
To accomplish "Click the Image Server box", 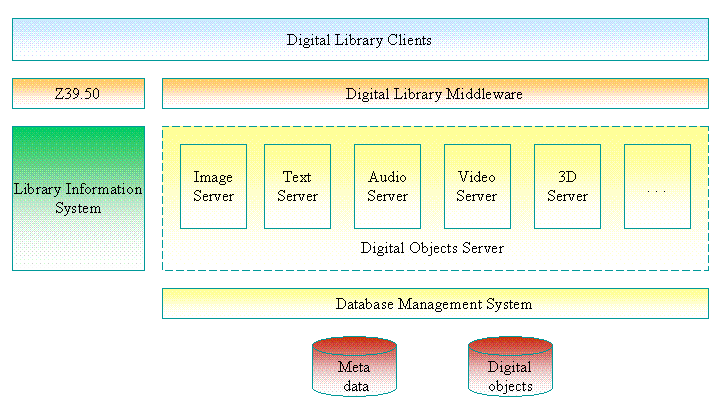I will [x=213, y=186].
